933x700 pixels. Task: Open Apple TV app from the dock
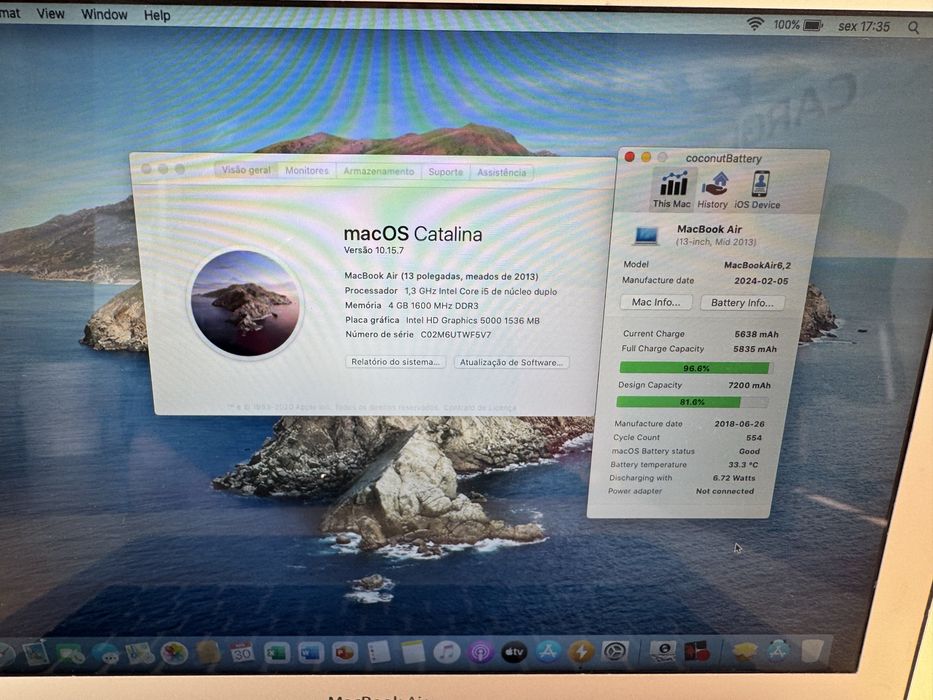514,652
